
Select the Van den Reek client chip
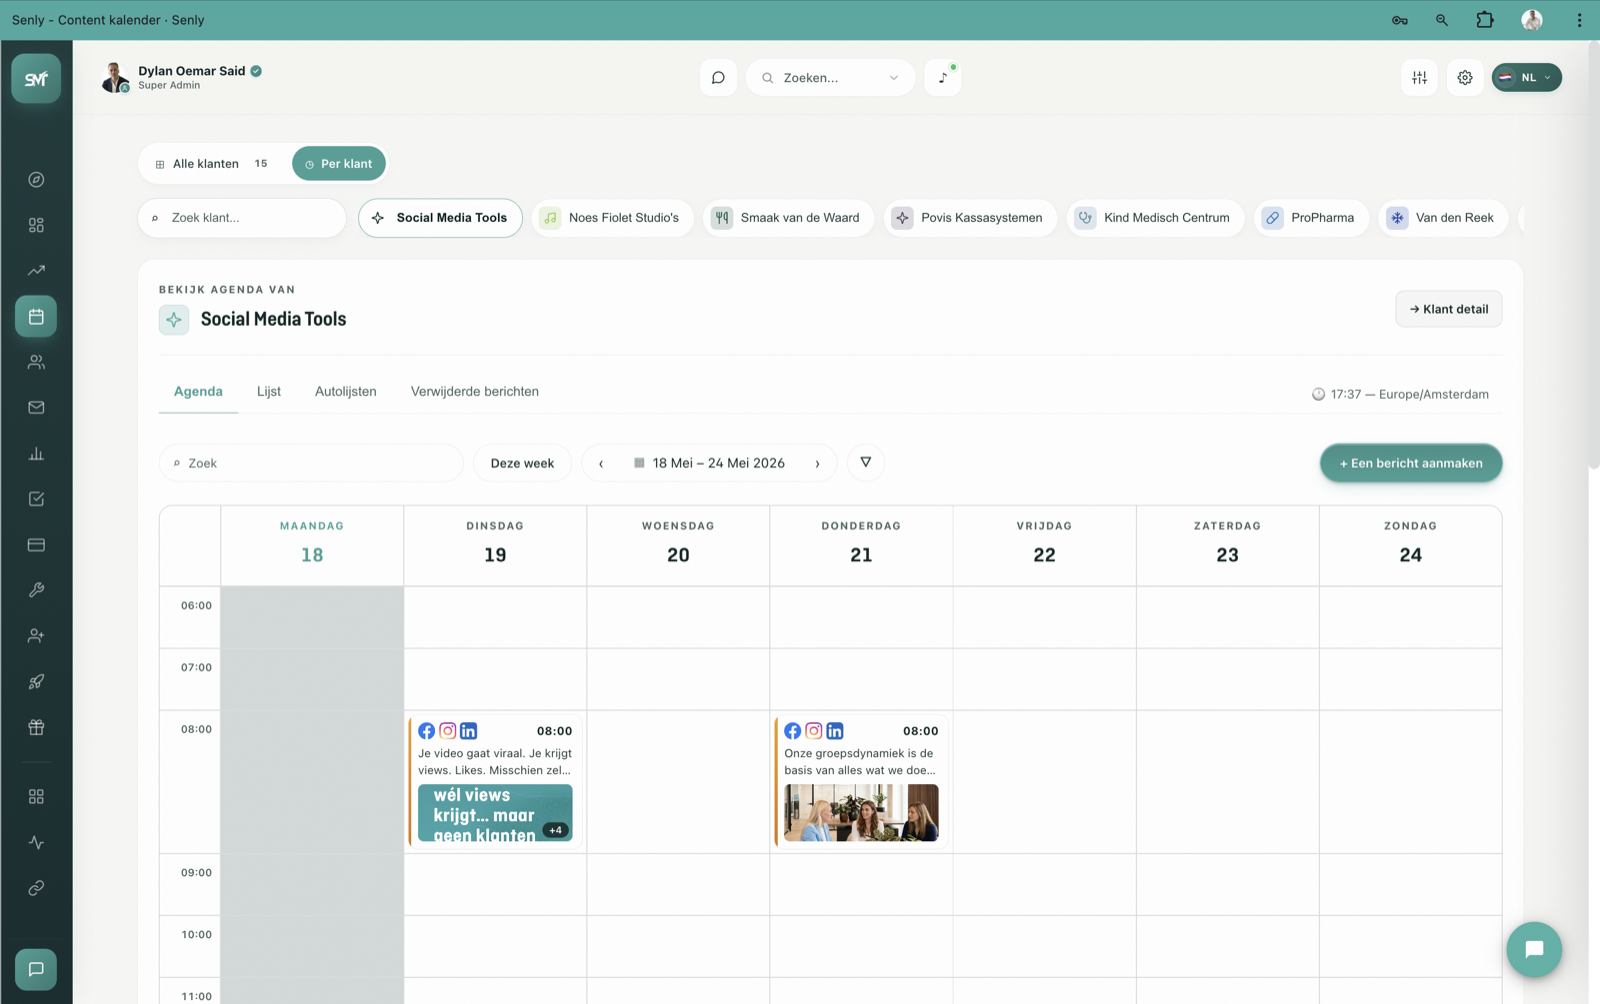[1443, 218]
